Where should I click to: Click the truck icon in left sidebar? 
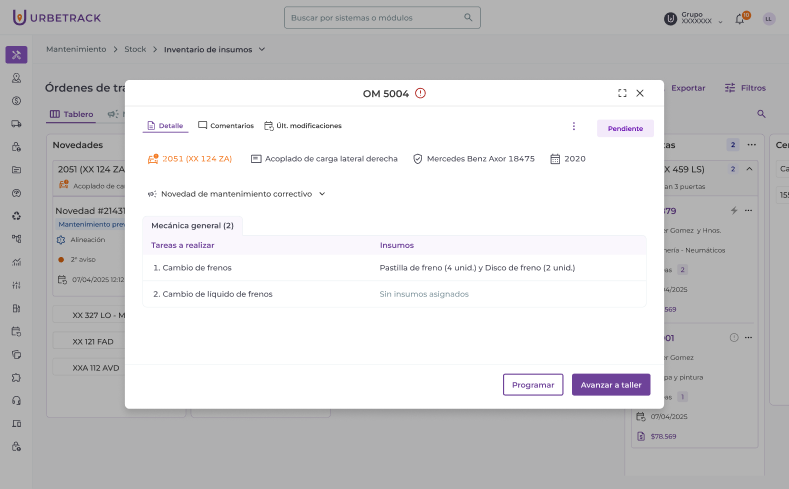click(x=16, y=124)
